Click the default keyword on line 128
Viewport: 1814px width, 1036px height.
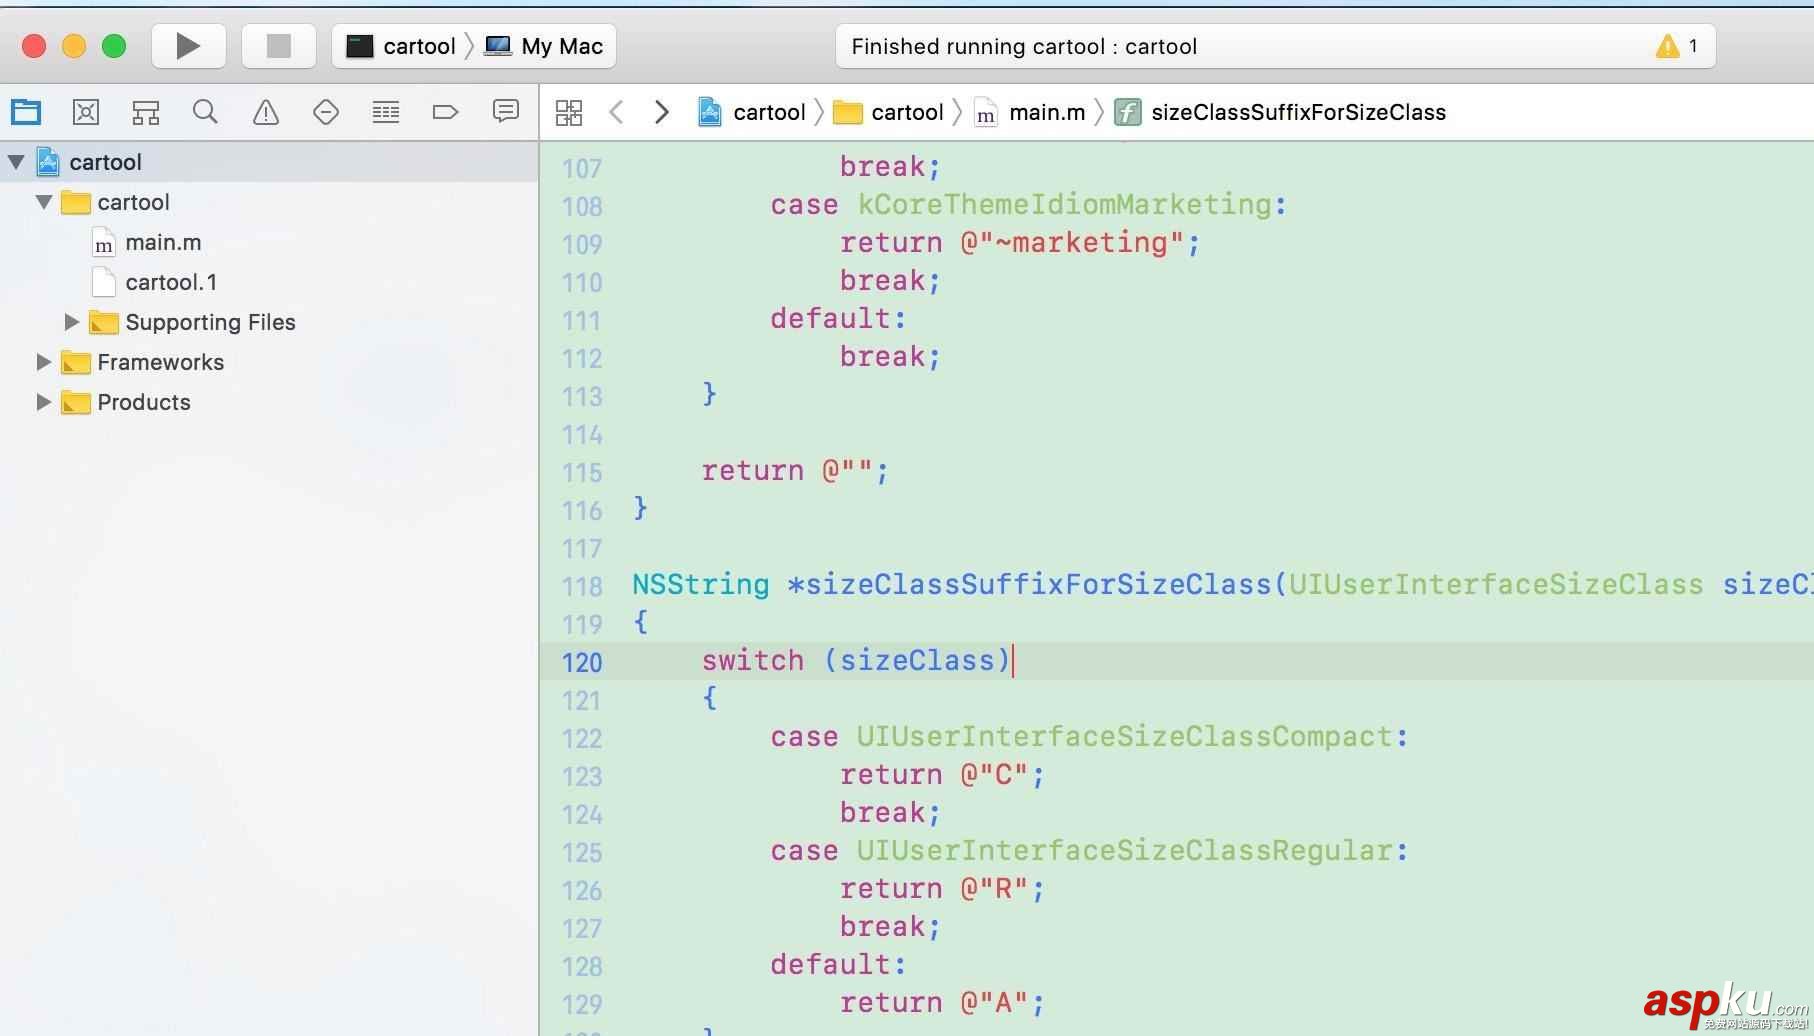tap(831, 965)
